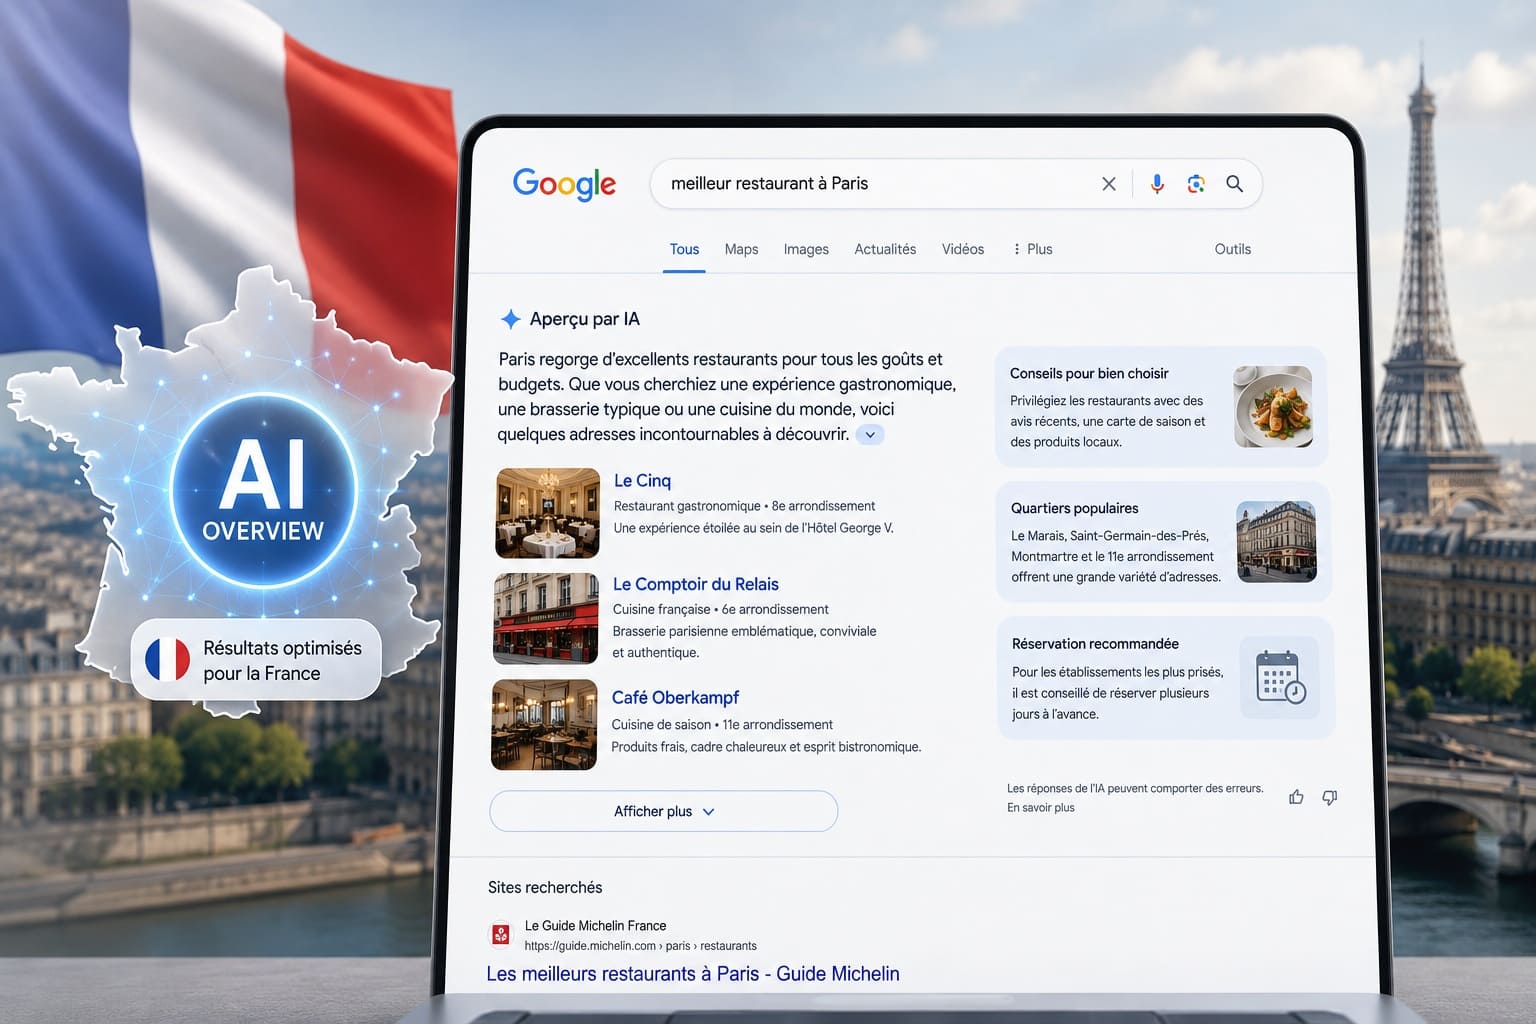Click the French flag circle icon
Image resolution: width=1536 pixels, height=1024 pixels.
point(167,660)
